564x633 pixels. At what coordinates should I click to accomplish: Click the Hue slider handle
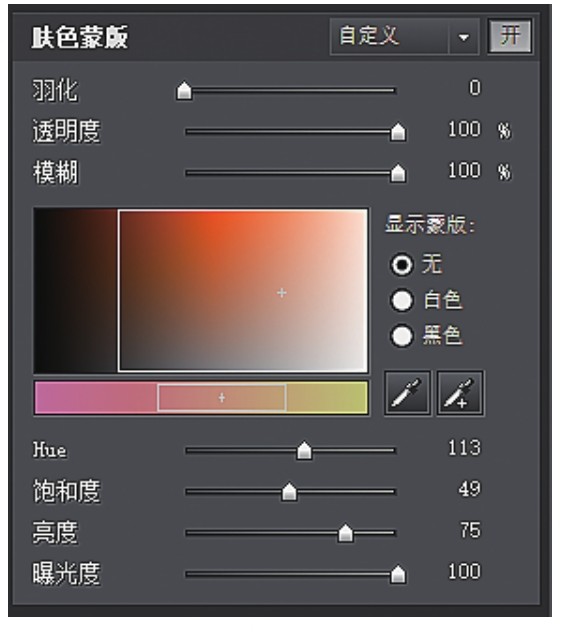click(304, 450)
